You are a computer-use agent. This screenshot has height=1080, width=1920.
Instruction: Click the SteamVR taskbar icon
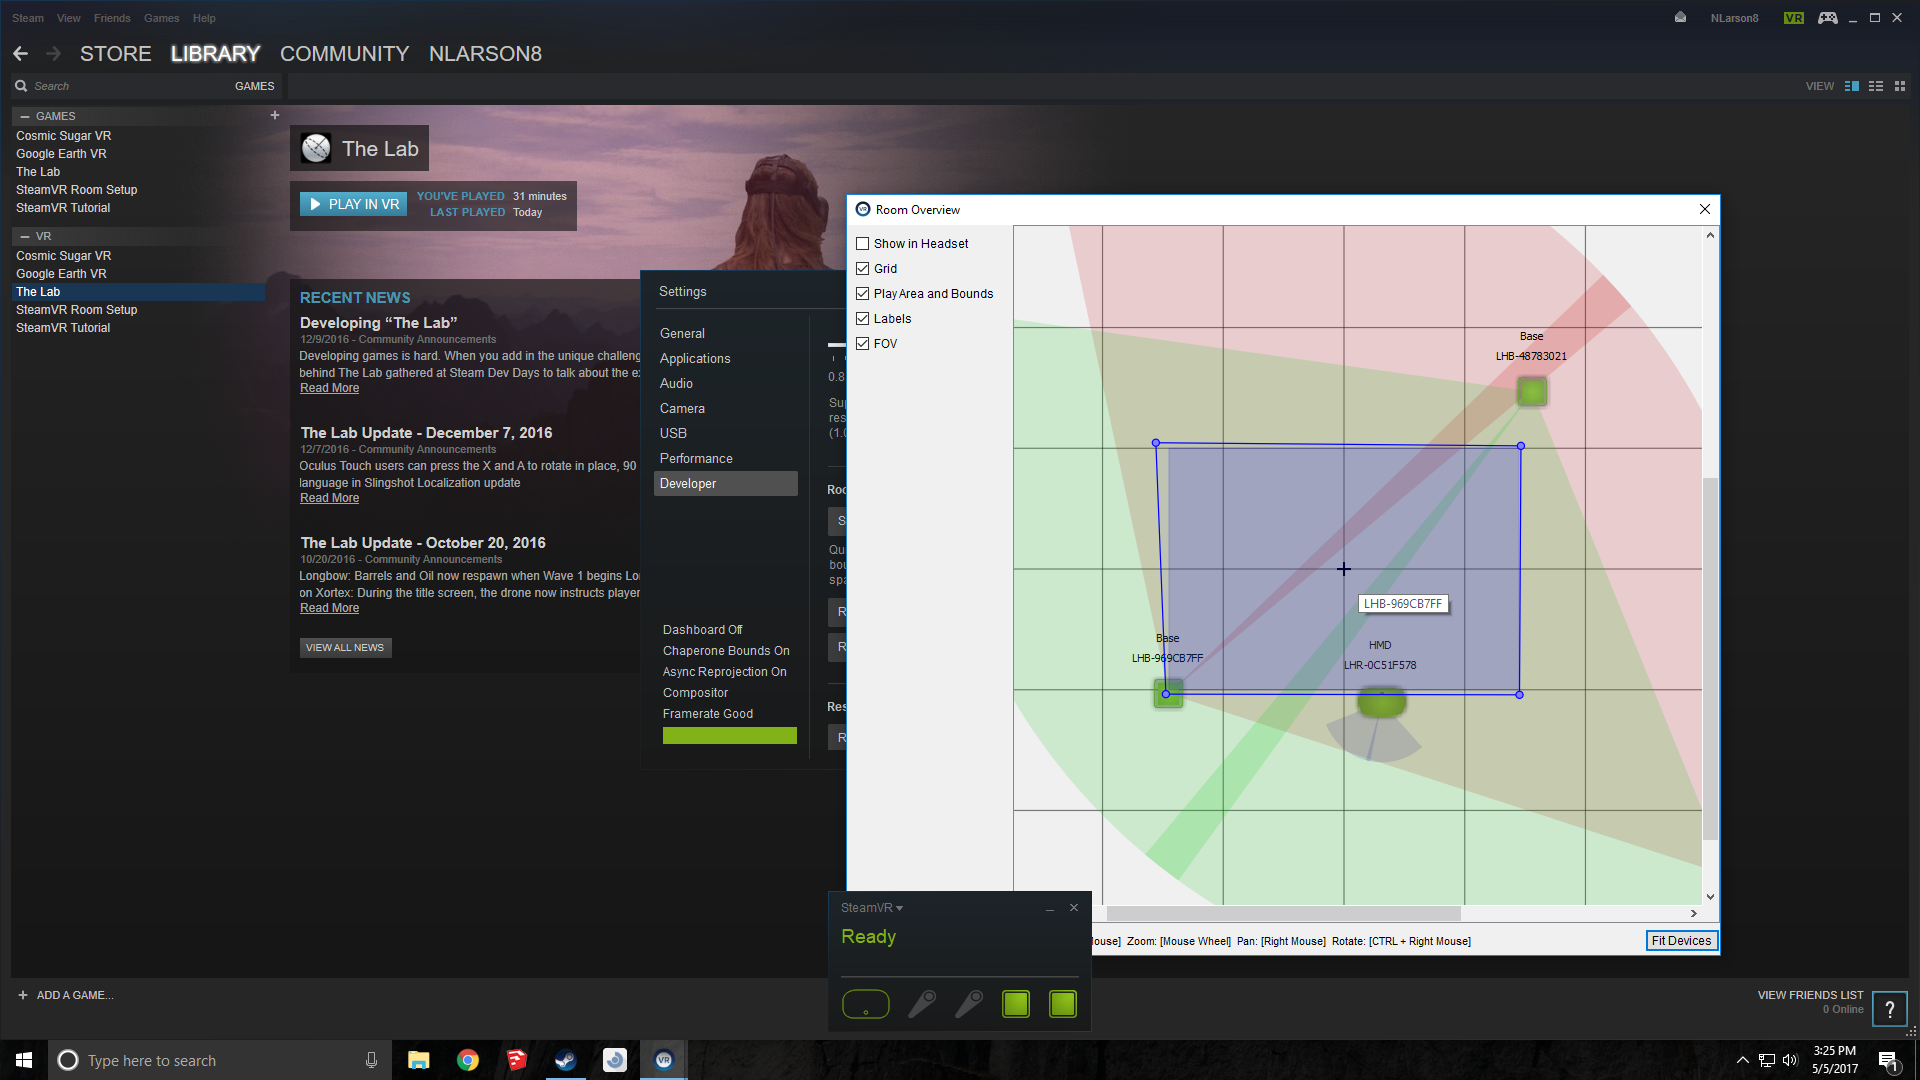[664, 1060]
